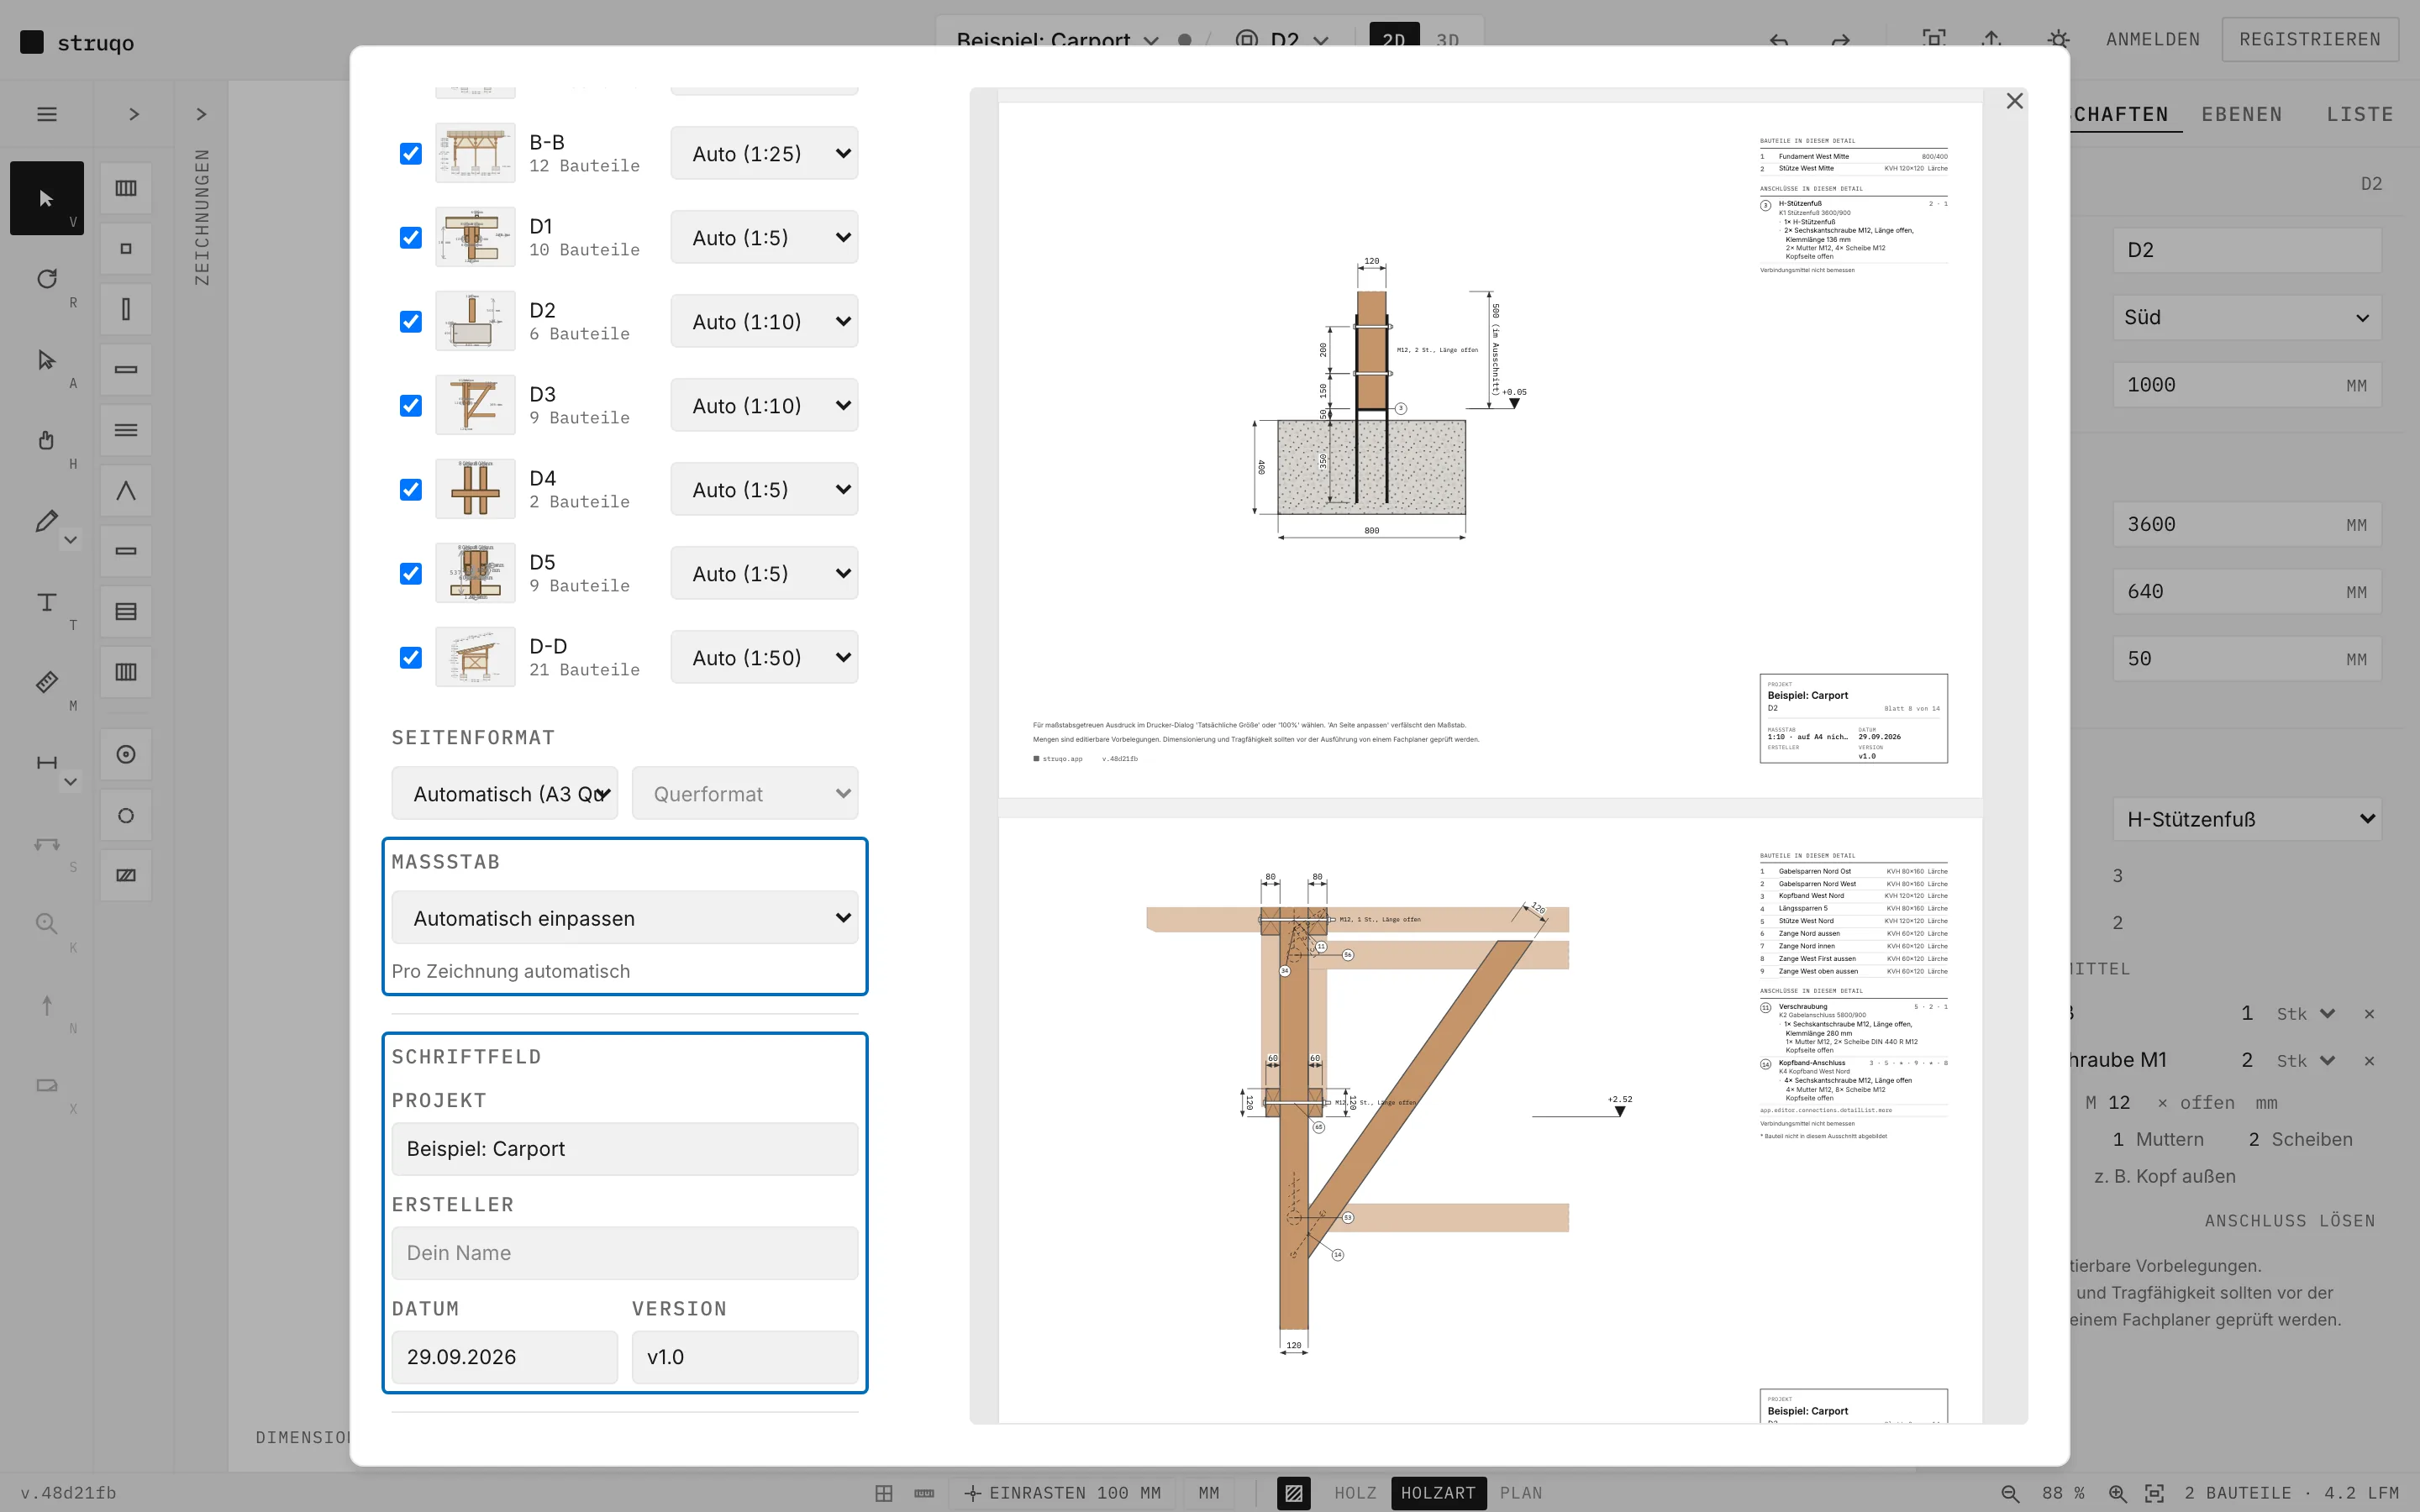
Task: Choose the pencil draw tool
Action: pyautogui.click(x=45, y=521)
